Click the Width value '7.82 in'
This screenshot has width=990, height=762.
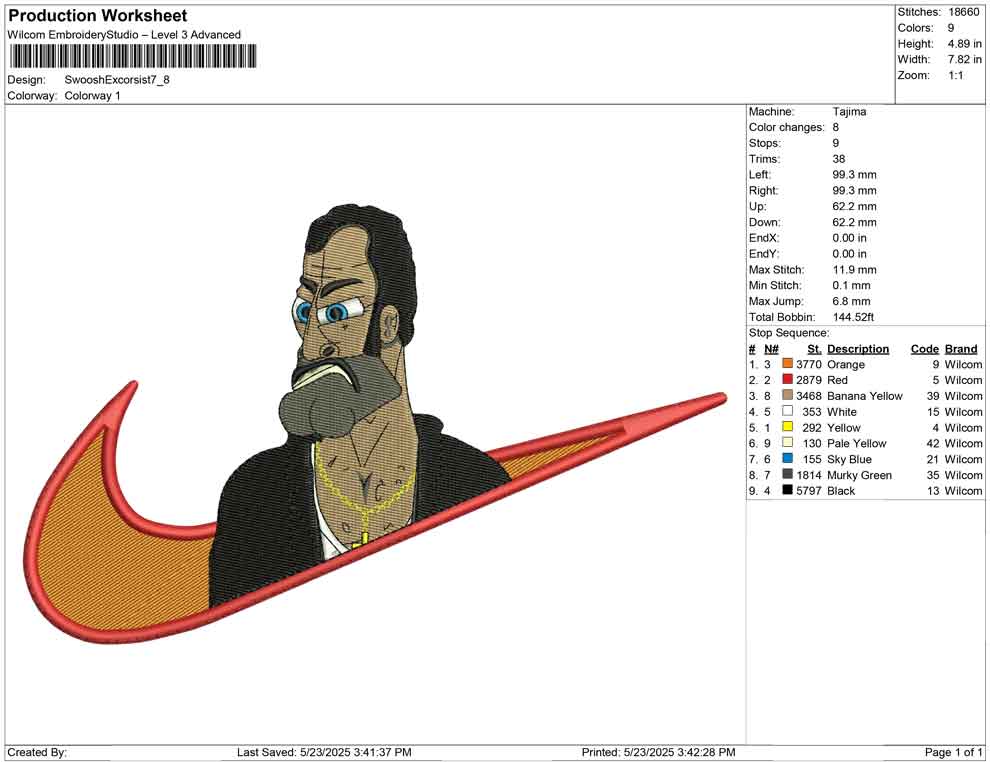[x=964, y=59]
